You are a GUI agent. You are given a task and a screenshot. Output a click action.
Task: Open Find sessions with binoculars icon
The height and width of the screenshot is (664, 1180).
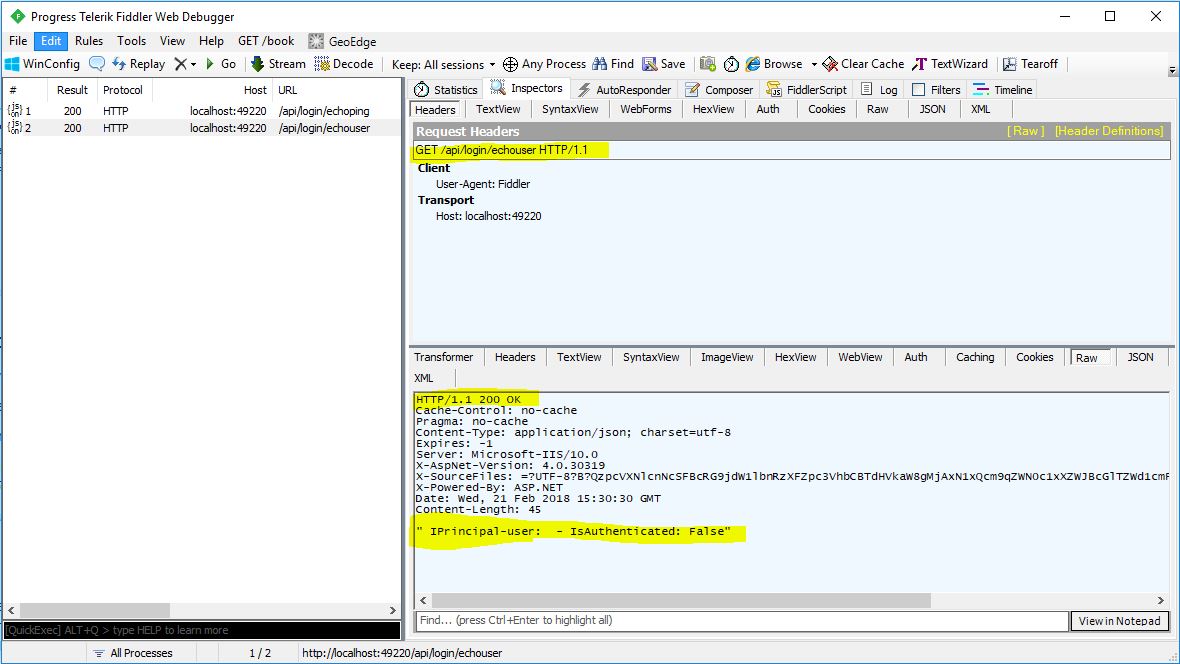(x=613, y=64)
